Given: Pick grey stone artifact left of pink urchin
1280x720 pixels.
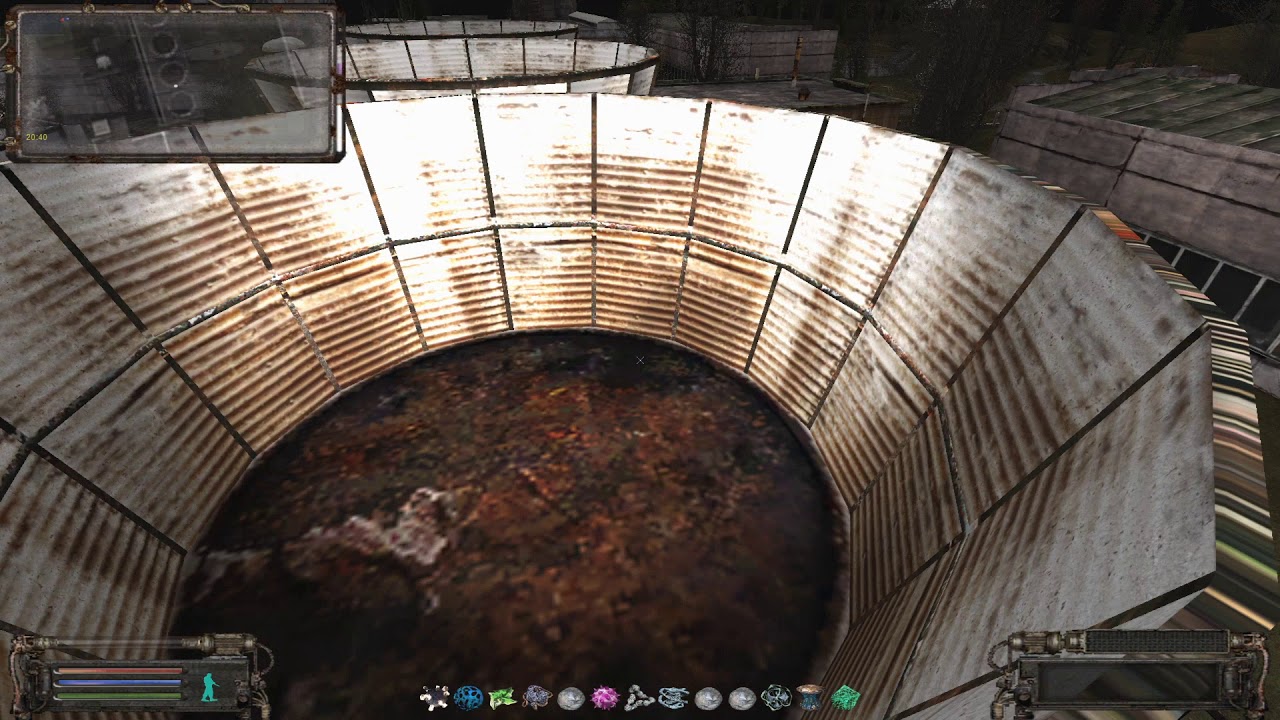Looking at the screenshot, I should click(571, 698).
